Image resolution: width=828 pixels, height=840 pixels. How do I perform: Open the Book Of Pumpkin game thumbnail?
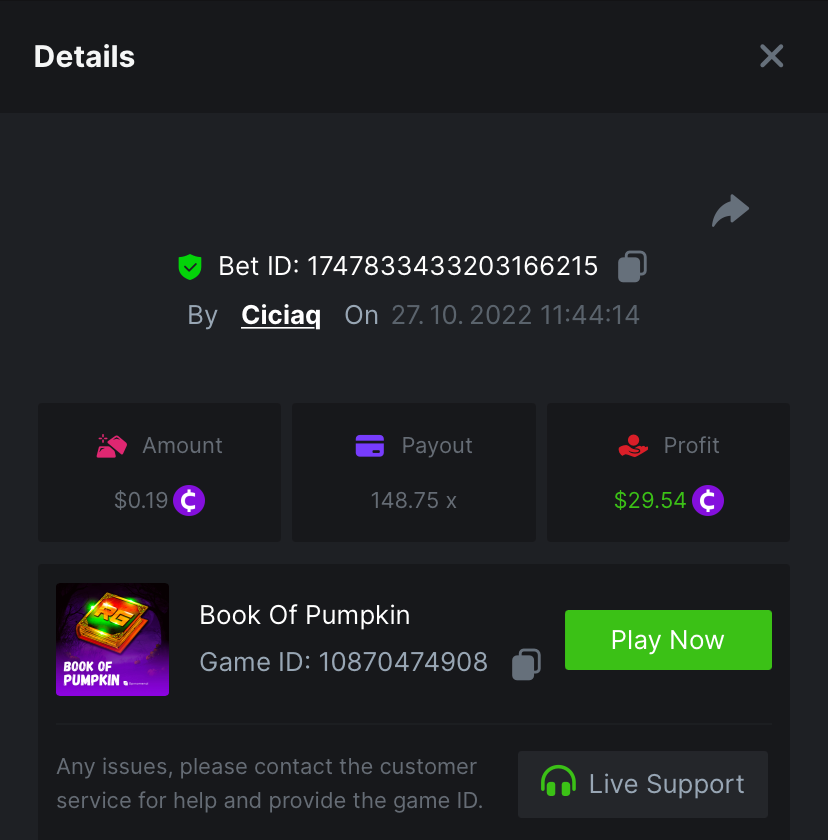pyautogui.click(x=112, y=639)
